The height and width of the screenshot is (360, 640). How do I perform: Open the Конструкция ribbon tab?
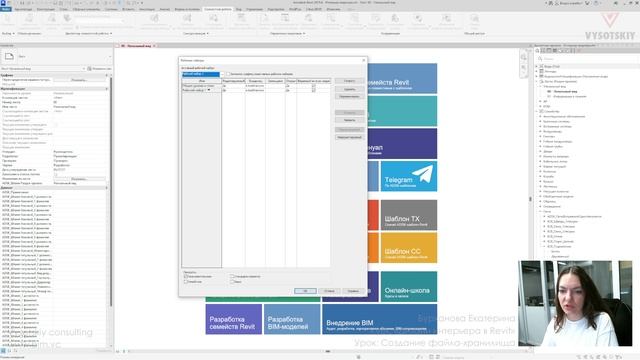45,9
